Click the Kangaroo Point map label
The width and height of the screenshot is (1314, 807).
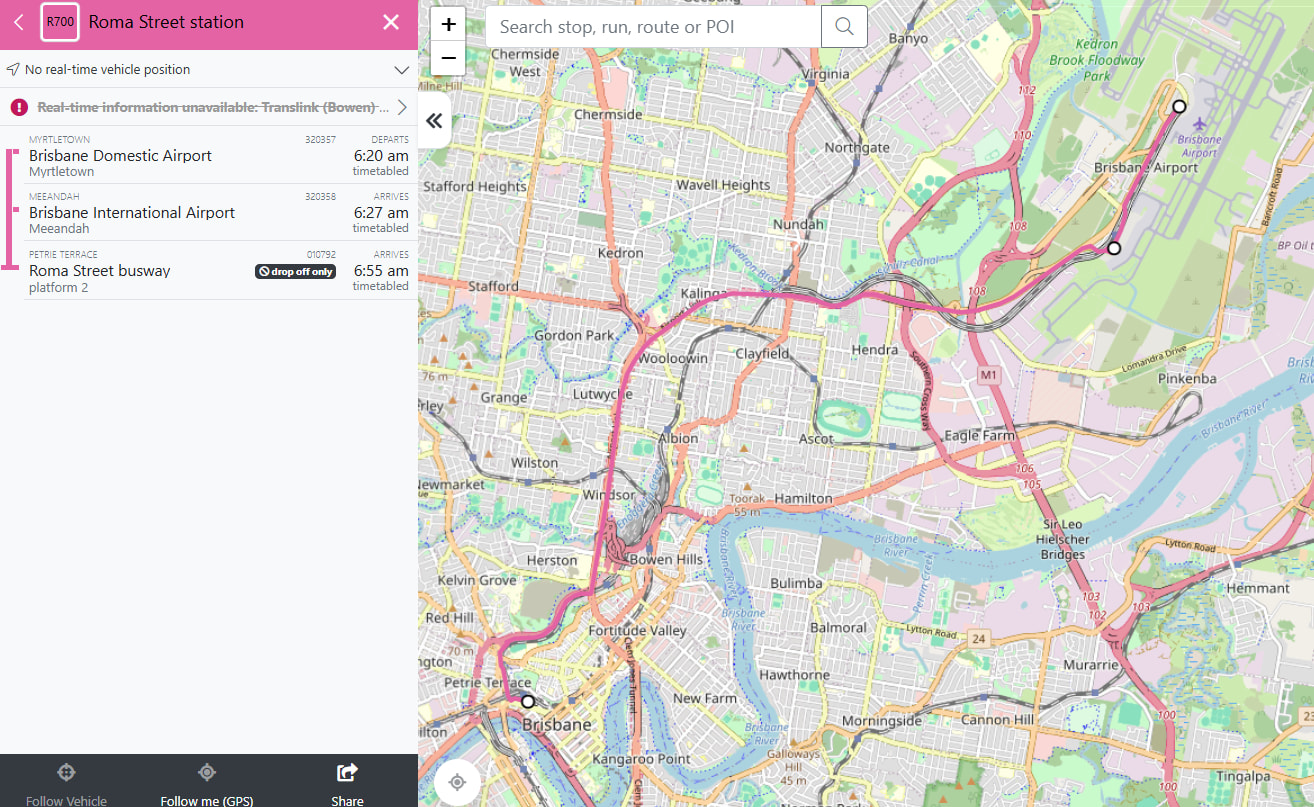click(642, 759)
